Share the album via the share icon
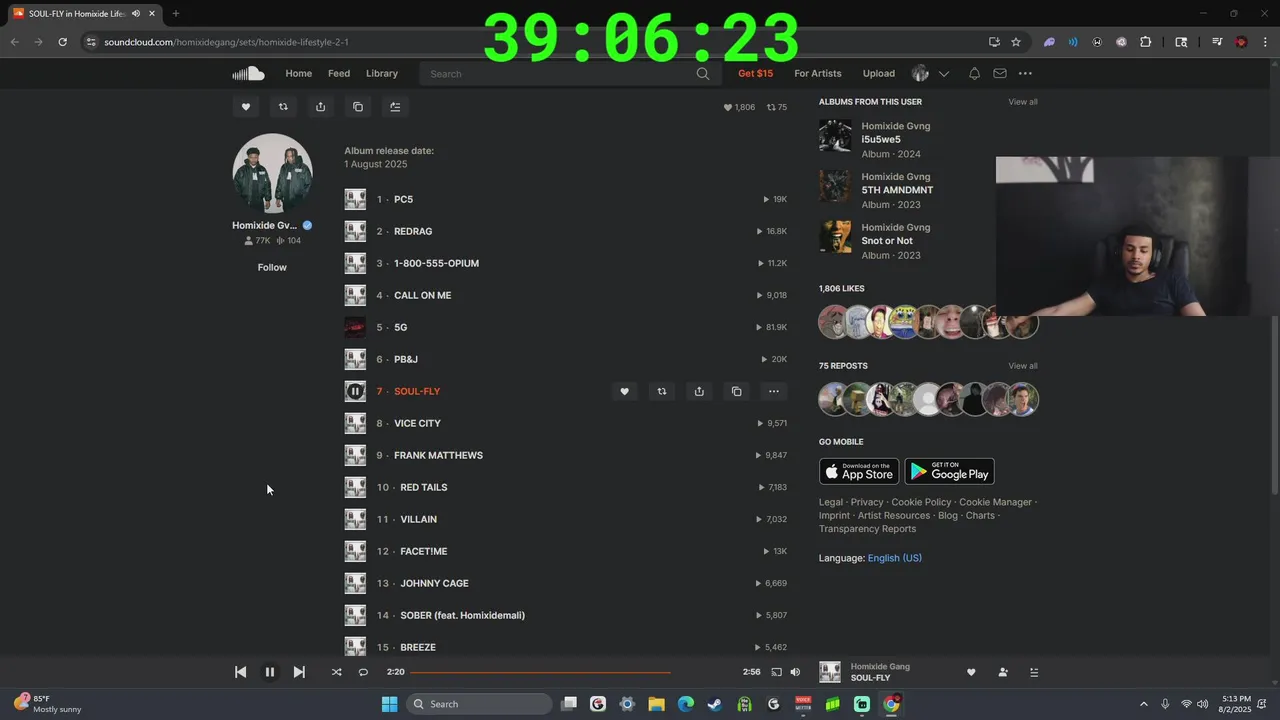 click(x=320, y=107)
